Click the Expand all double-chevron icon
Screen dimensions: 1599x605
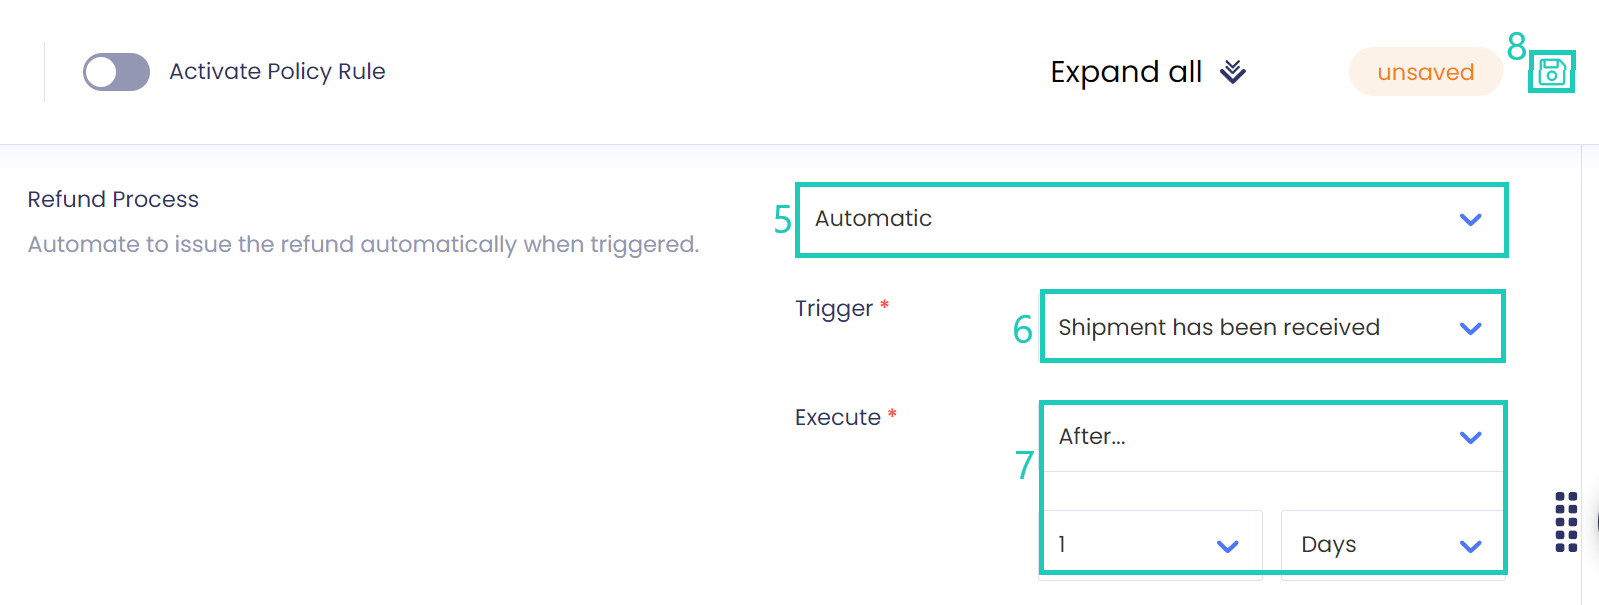tap(1233, 72)
